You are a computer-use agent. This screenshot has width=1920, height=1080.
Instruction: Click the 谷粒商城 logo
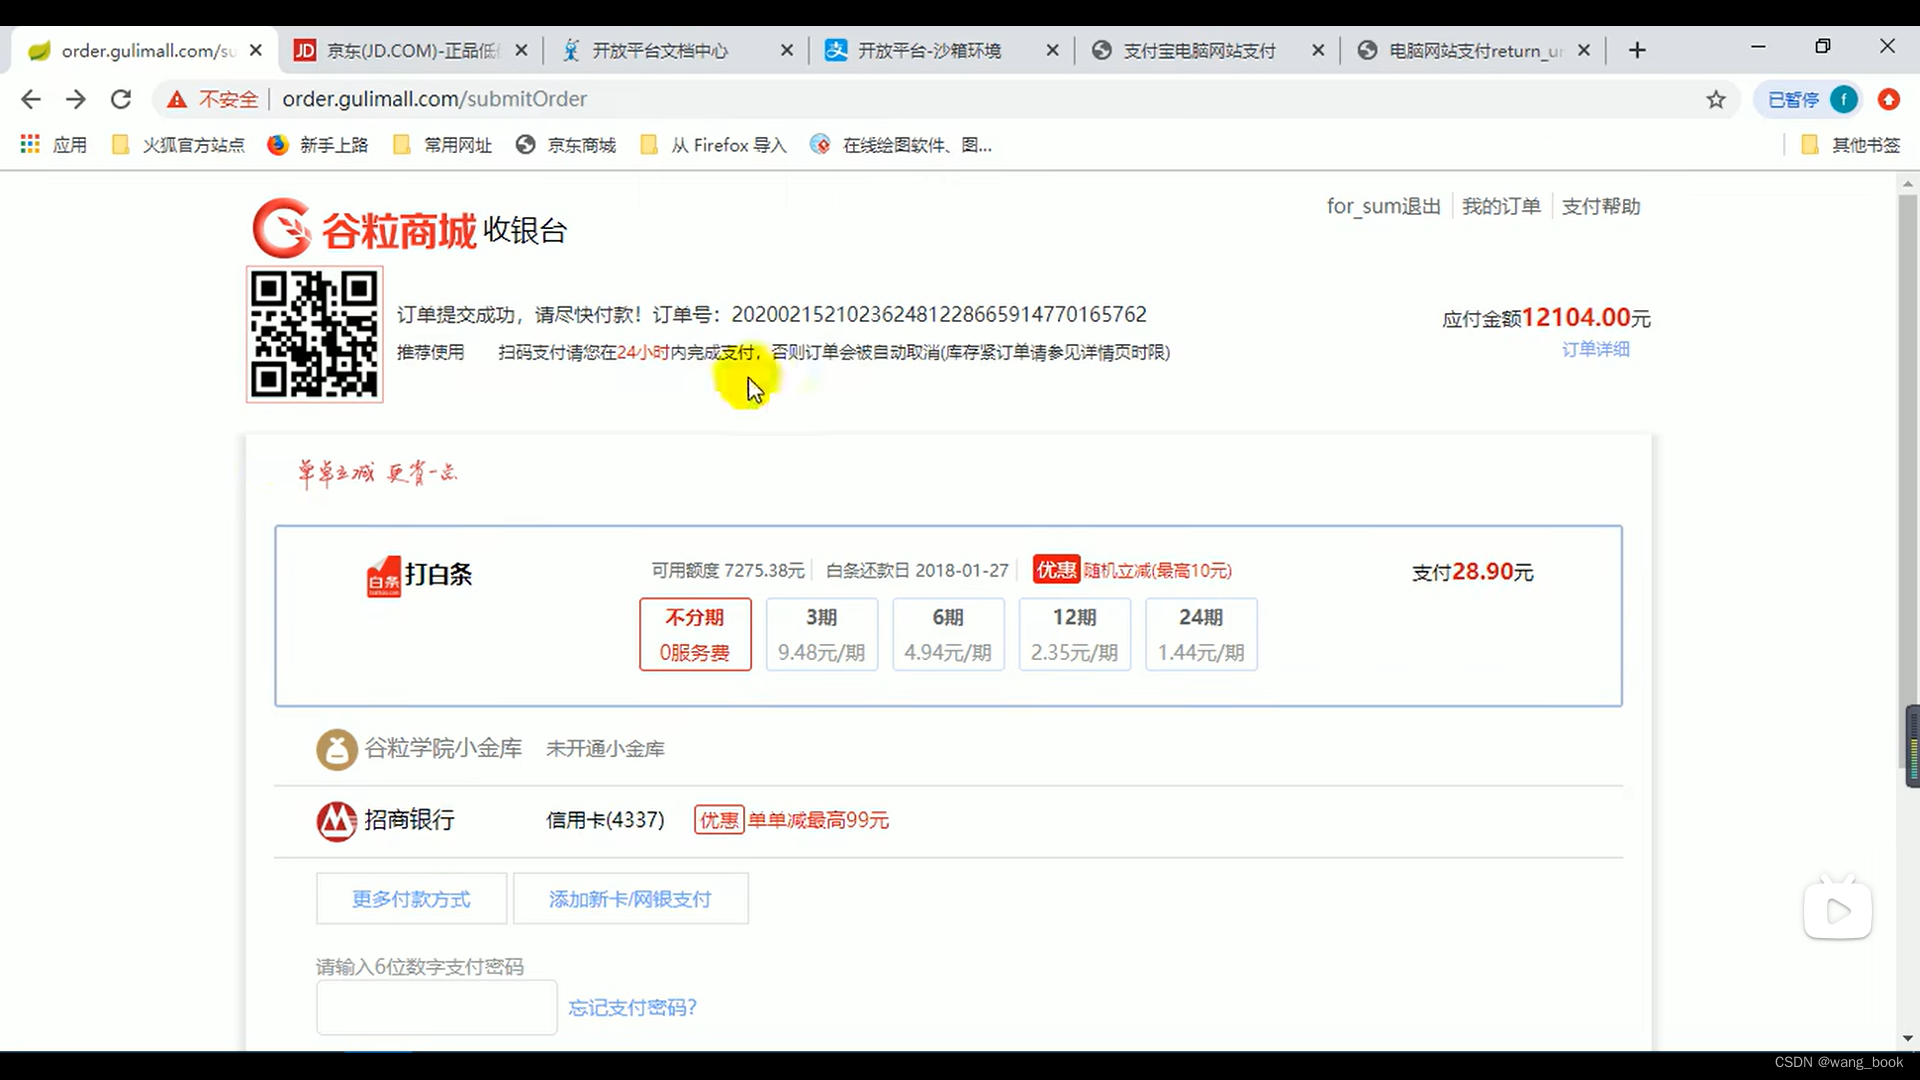364,229
